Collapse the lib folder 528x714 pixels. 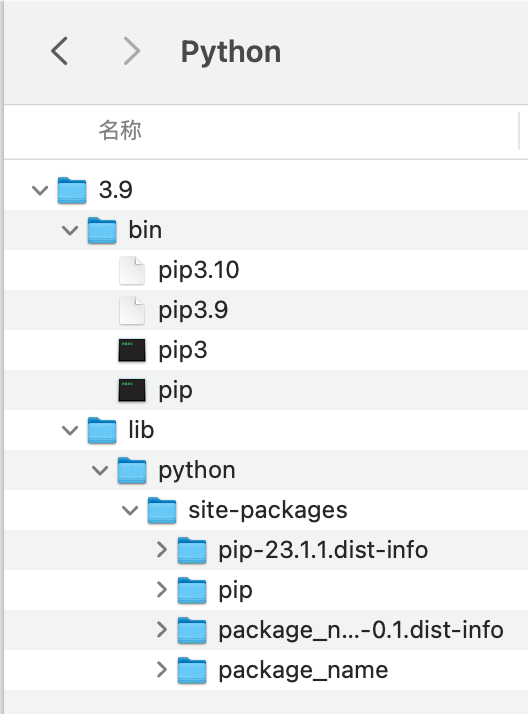tap(70, 430)
